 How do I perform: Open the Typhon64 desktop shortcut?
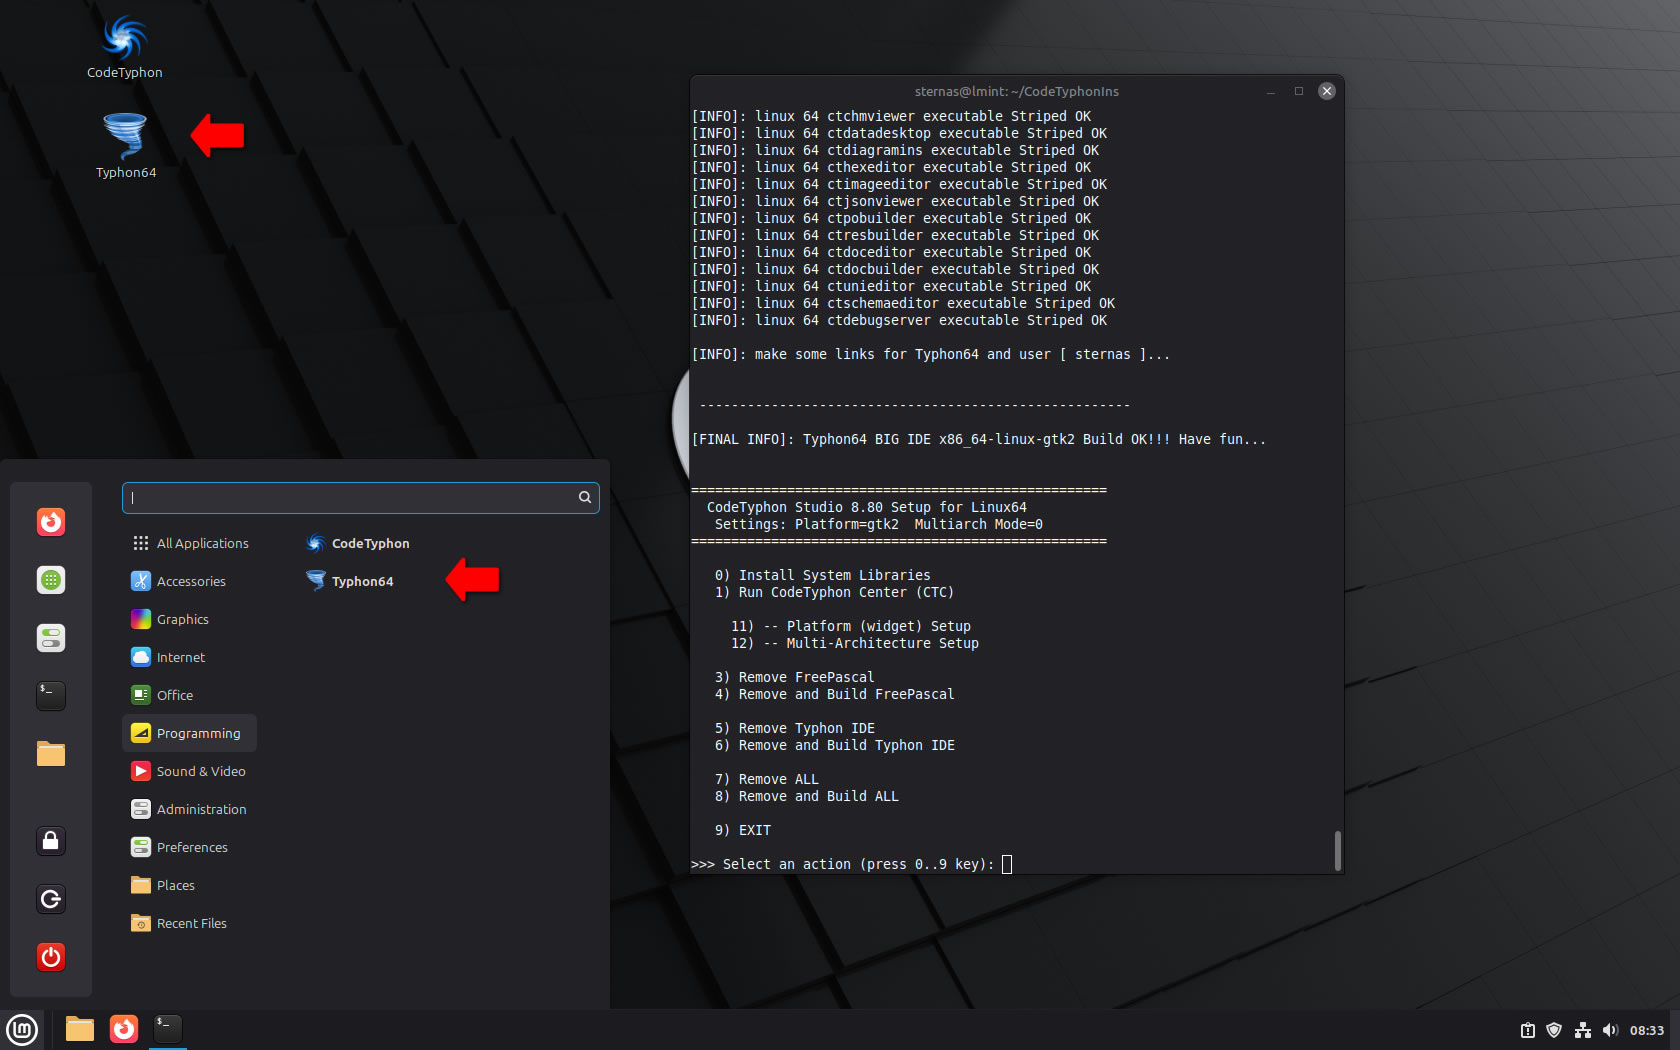tap(125, 146)
